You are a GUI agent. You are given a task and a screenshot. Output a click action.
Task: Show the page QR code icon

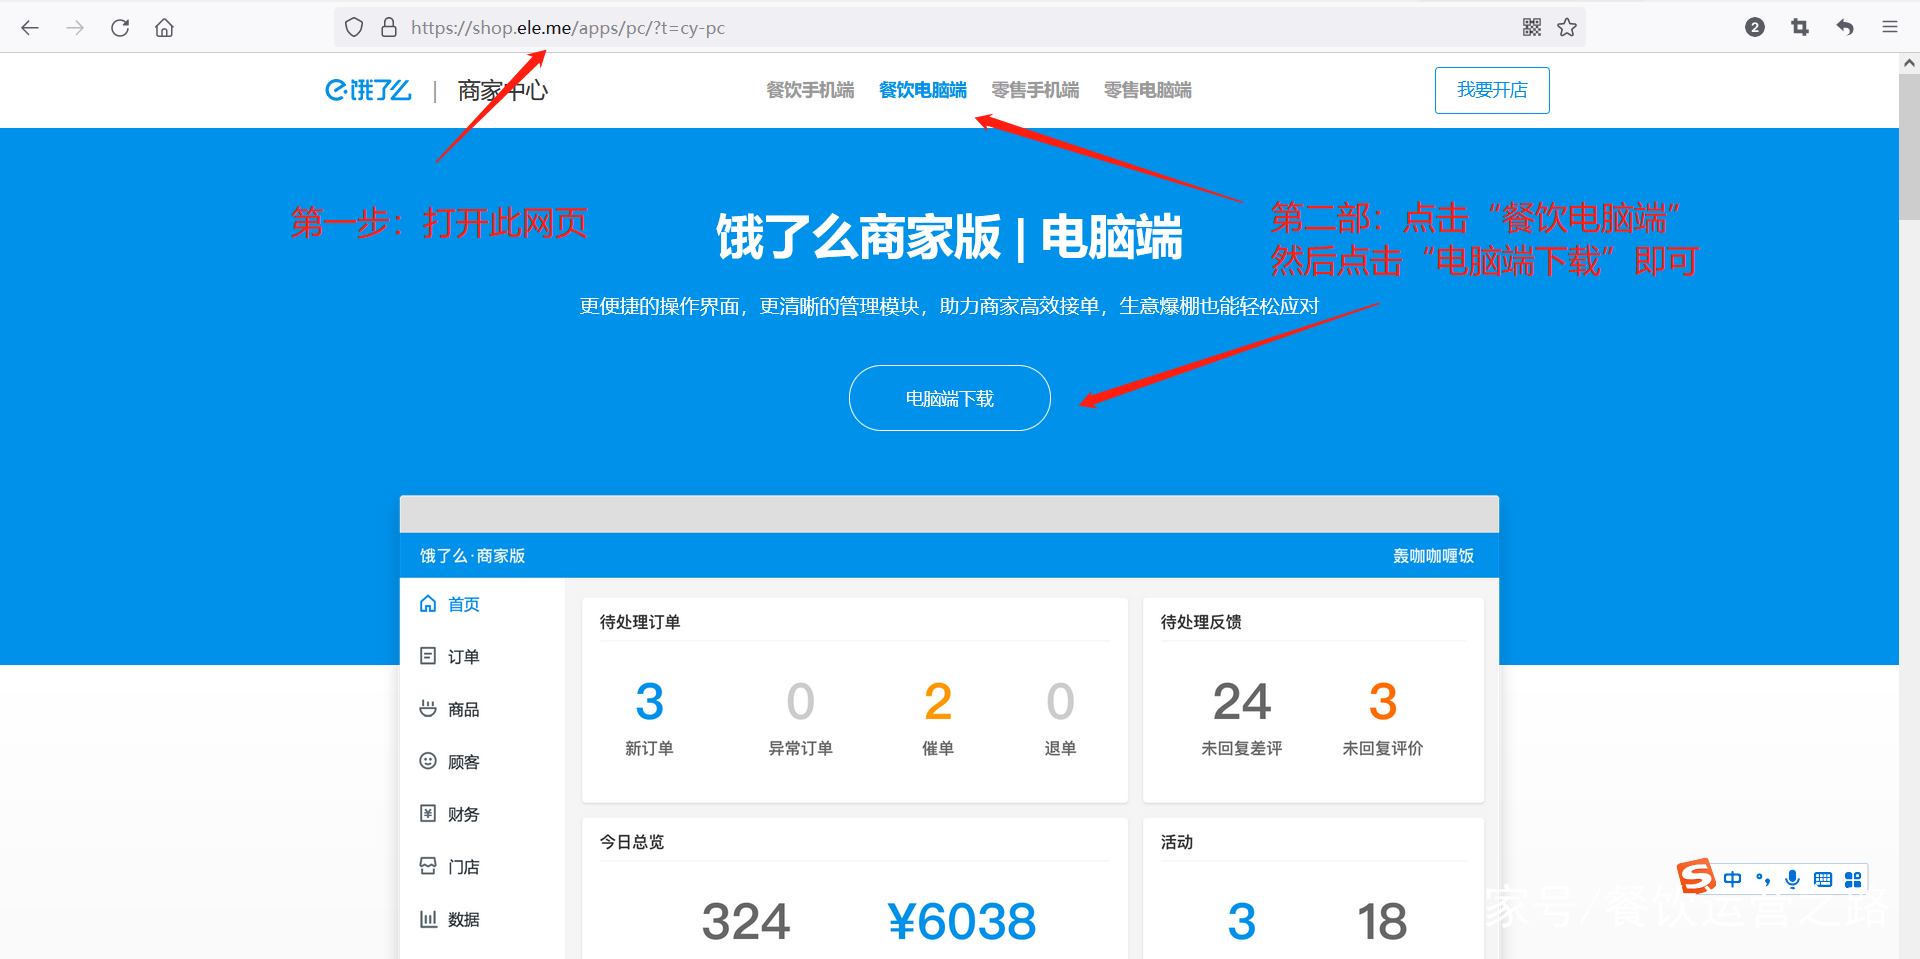point(1532,27)
